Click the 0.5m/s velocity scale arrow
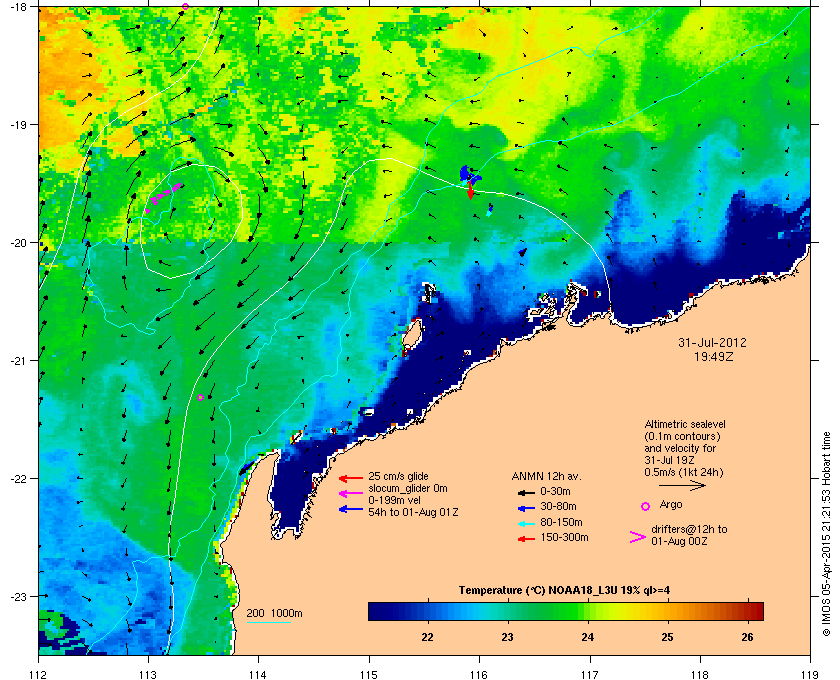Screen dimensions: 840x680 coord(682,485)
